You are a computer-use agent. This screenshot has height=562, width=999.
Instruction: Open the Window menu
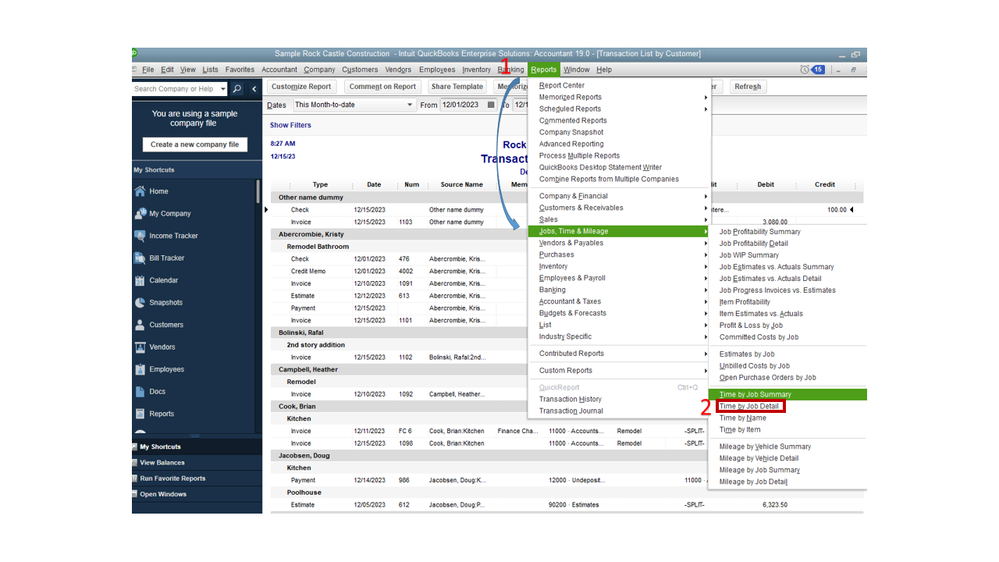tap(577, 69)
